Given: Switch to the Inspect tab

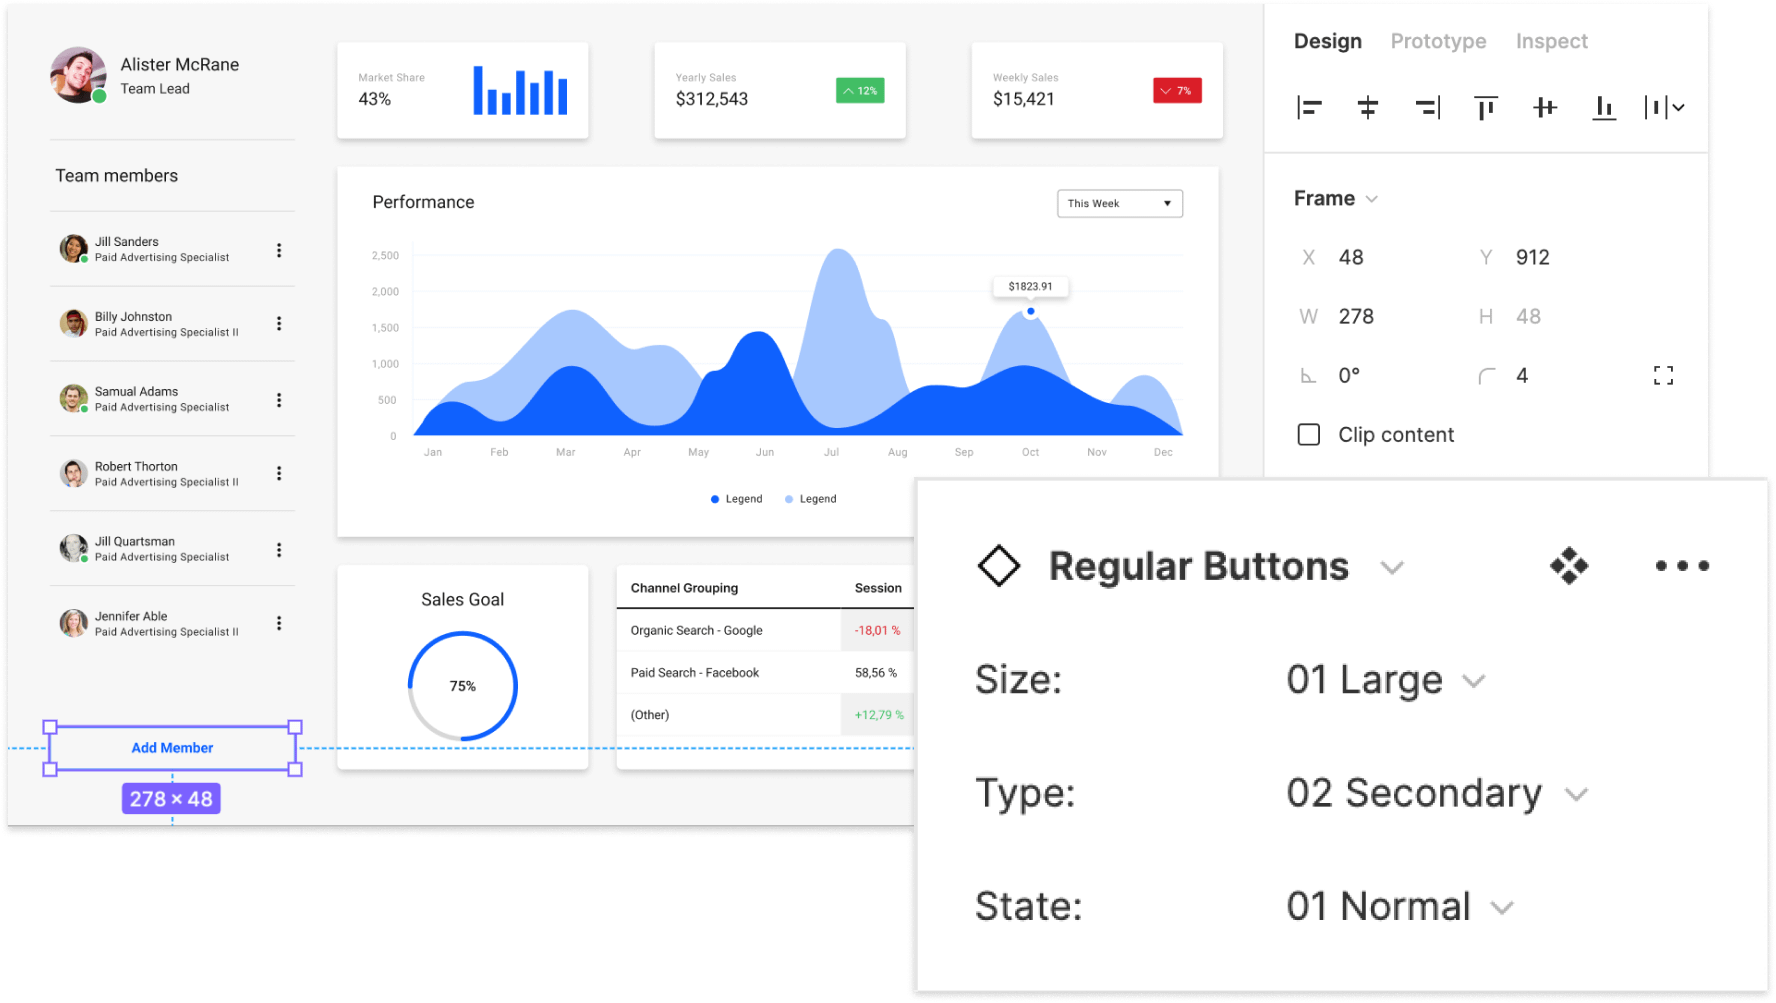Looking at the screenshot, I should pyautogui.click(x=1551, y=41).
